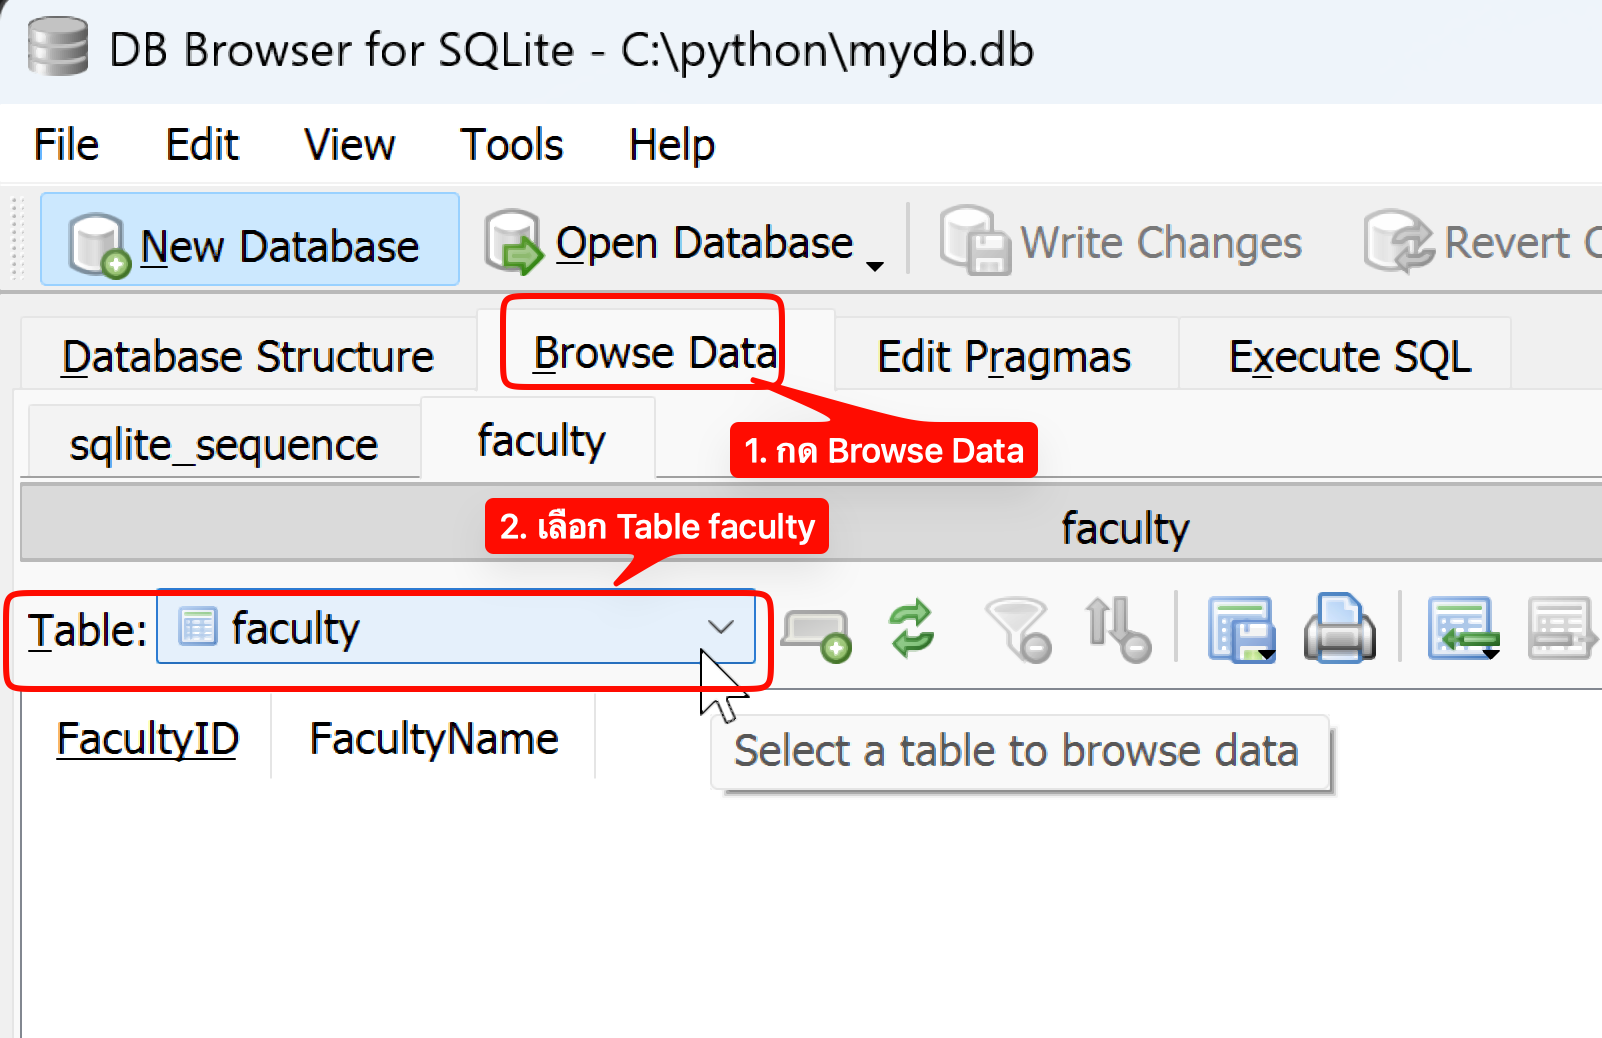Click the insert new record table icon

tap(1463, 630)
